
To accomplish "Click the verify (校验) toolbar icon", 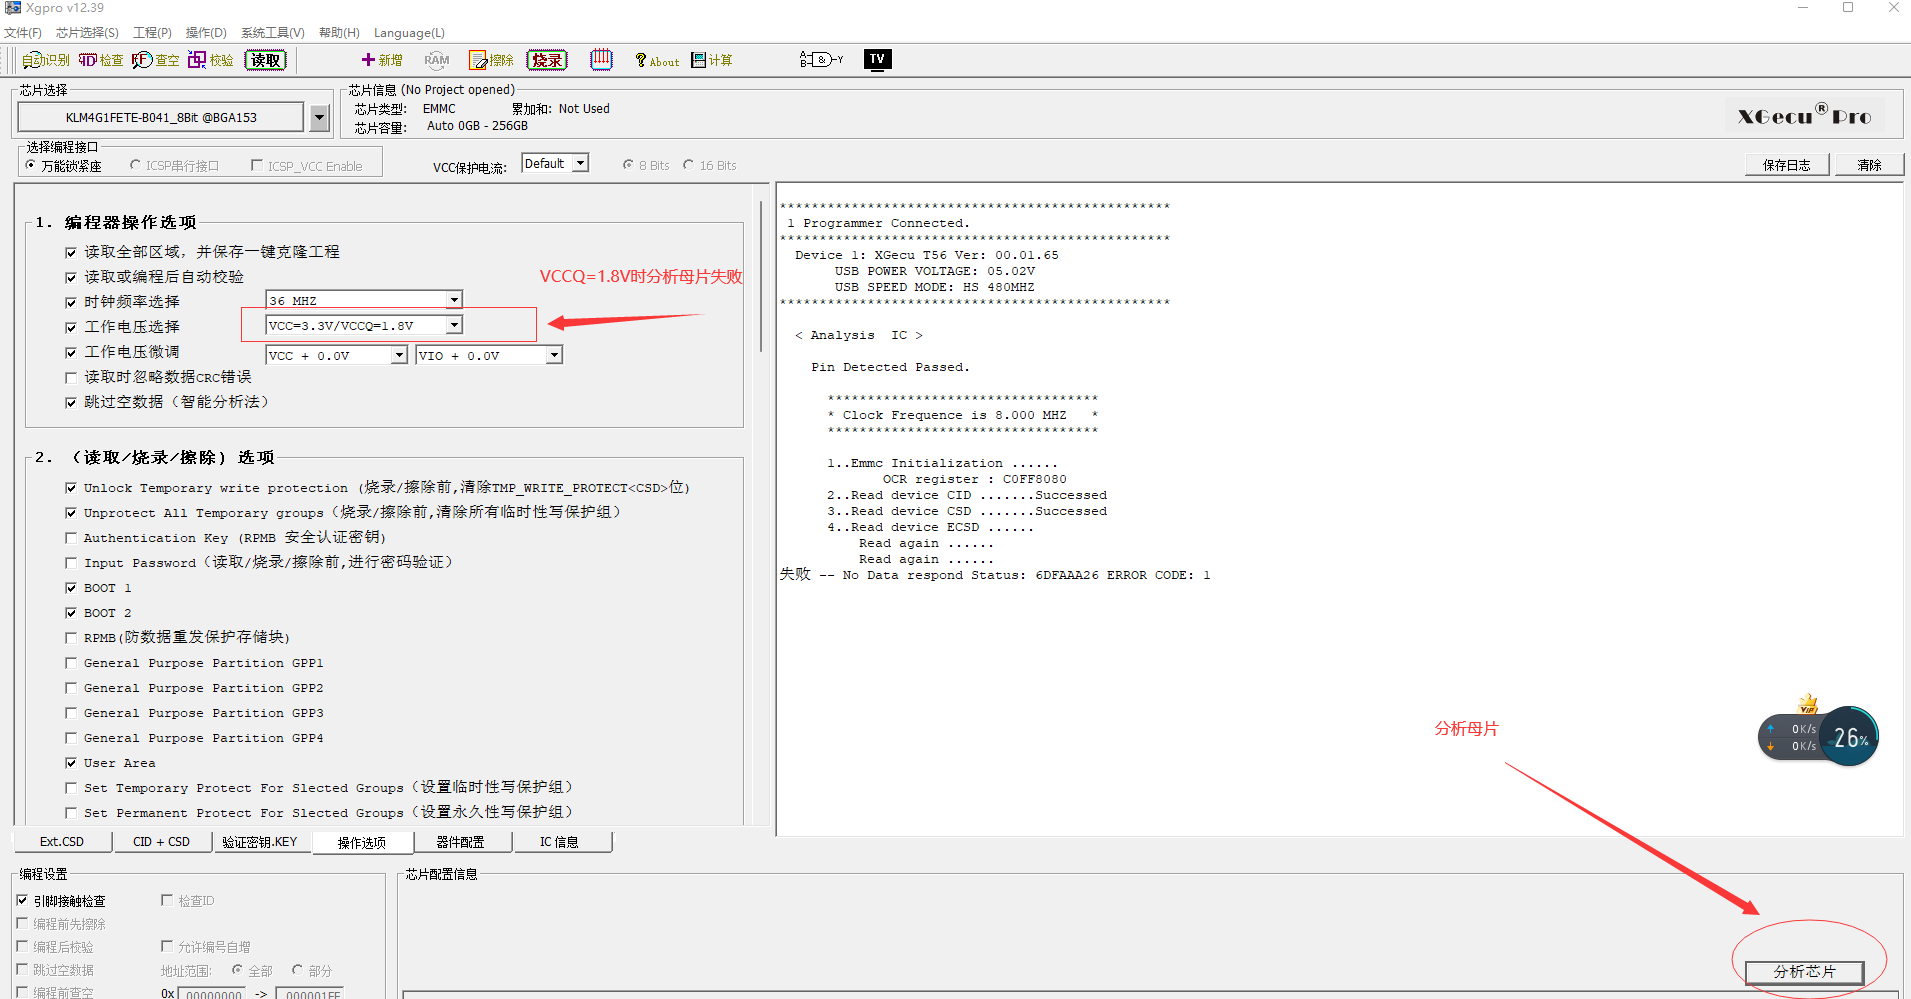I will click(210, 60).
